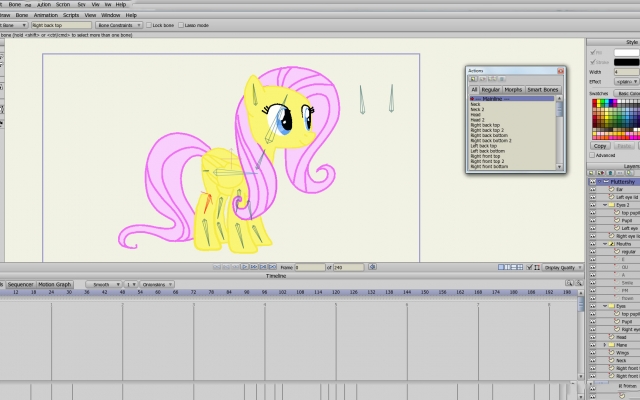This screenshot has width=640, height=400.
Task: Tick the Advanced checkbox in Style panel
Action: click(x=592, y=155)
